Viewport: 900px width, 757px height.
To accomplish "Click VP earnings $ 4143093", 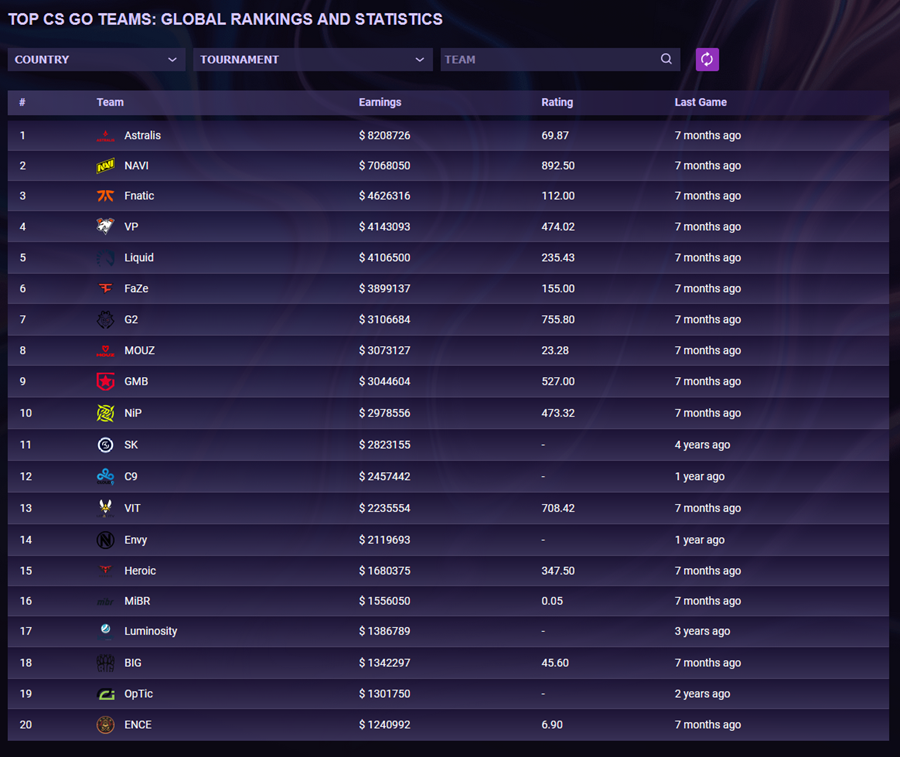I will [385, 227].
